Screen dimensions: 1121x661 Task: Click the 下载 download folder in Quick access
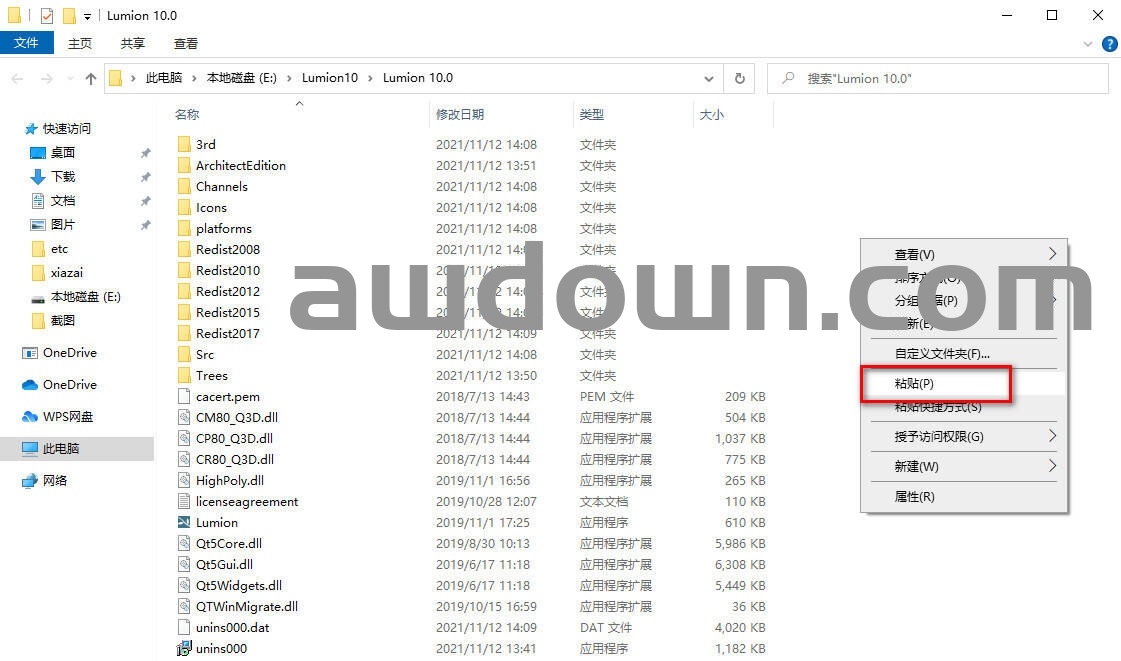tap(62, 177)
